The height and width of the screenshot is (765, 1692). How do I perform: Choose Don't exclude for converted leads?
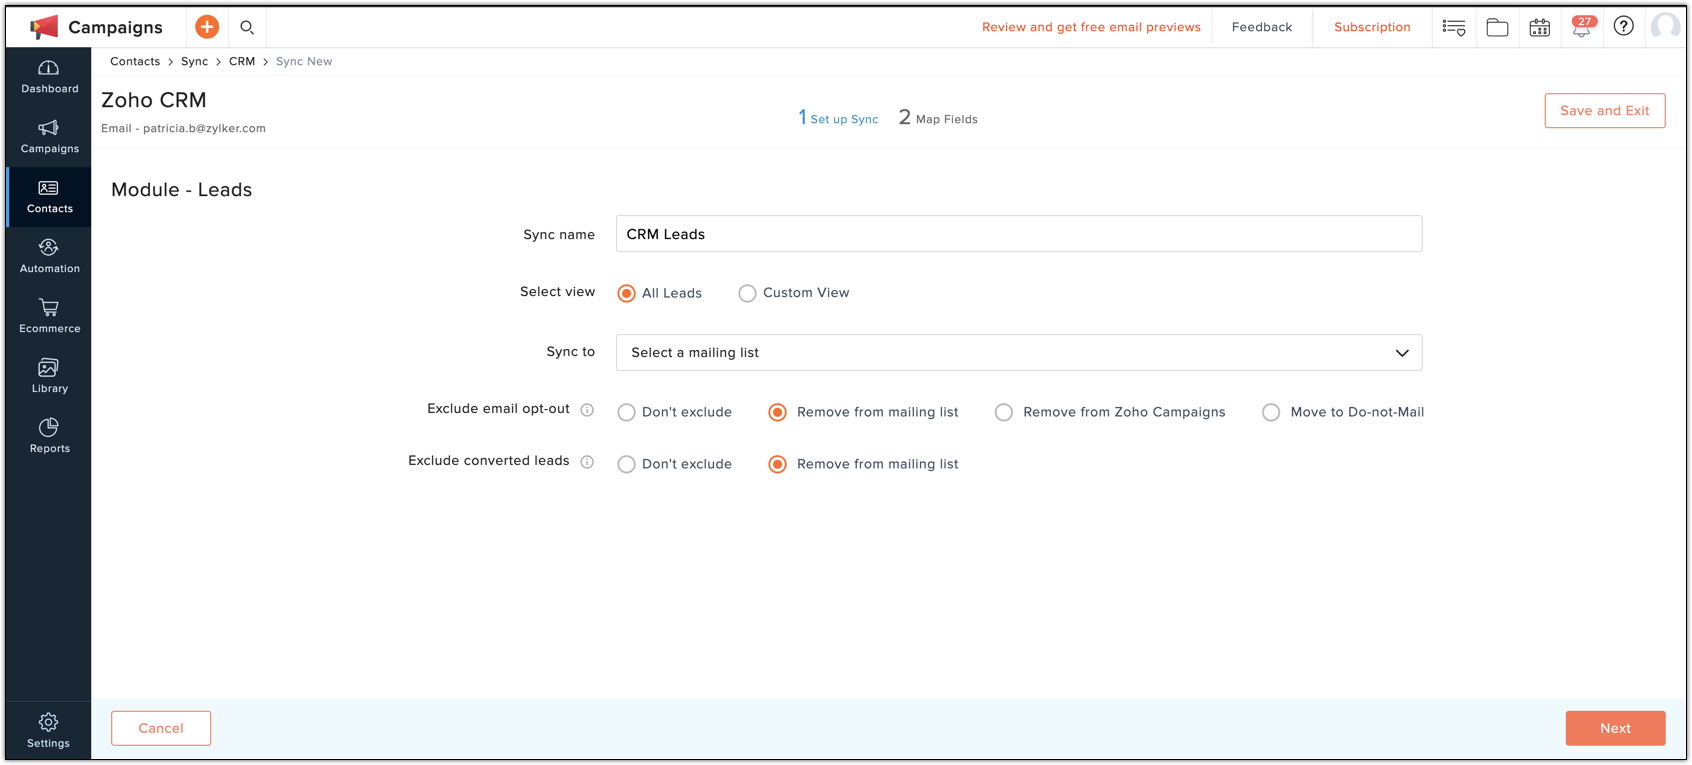626,464
